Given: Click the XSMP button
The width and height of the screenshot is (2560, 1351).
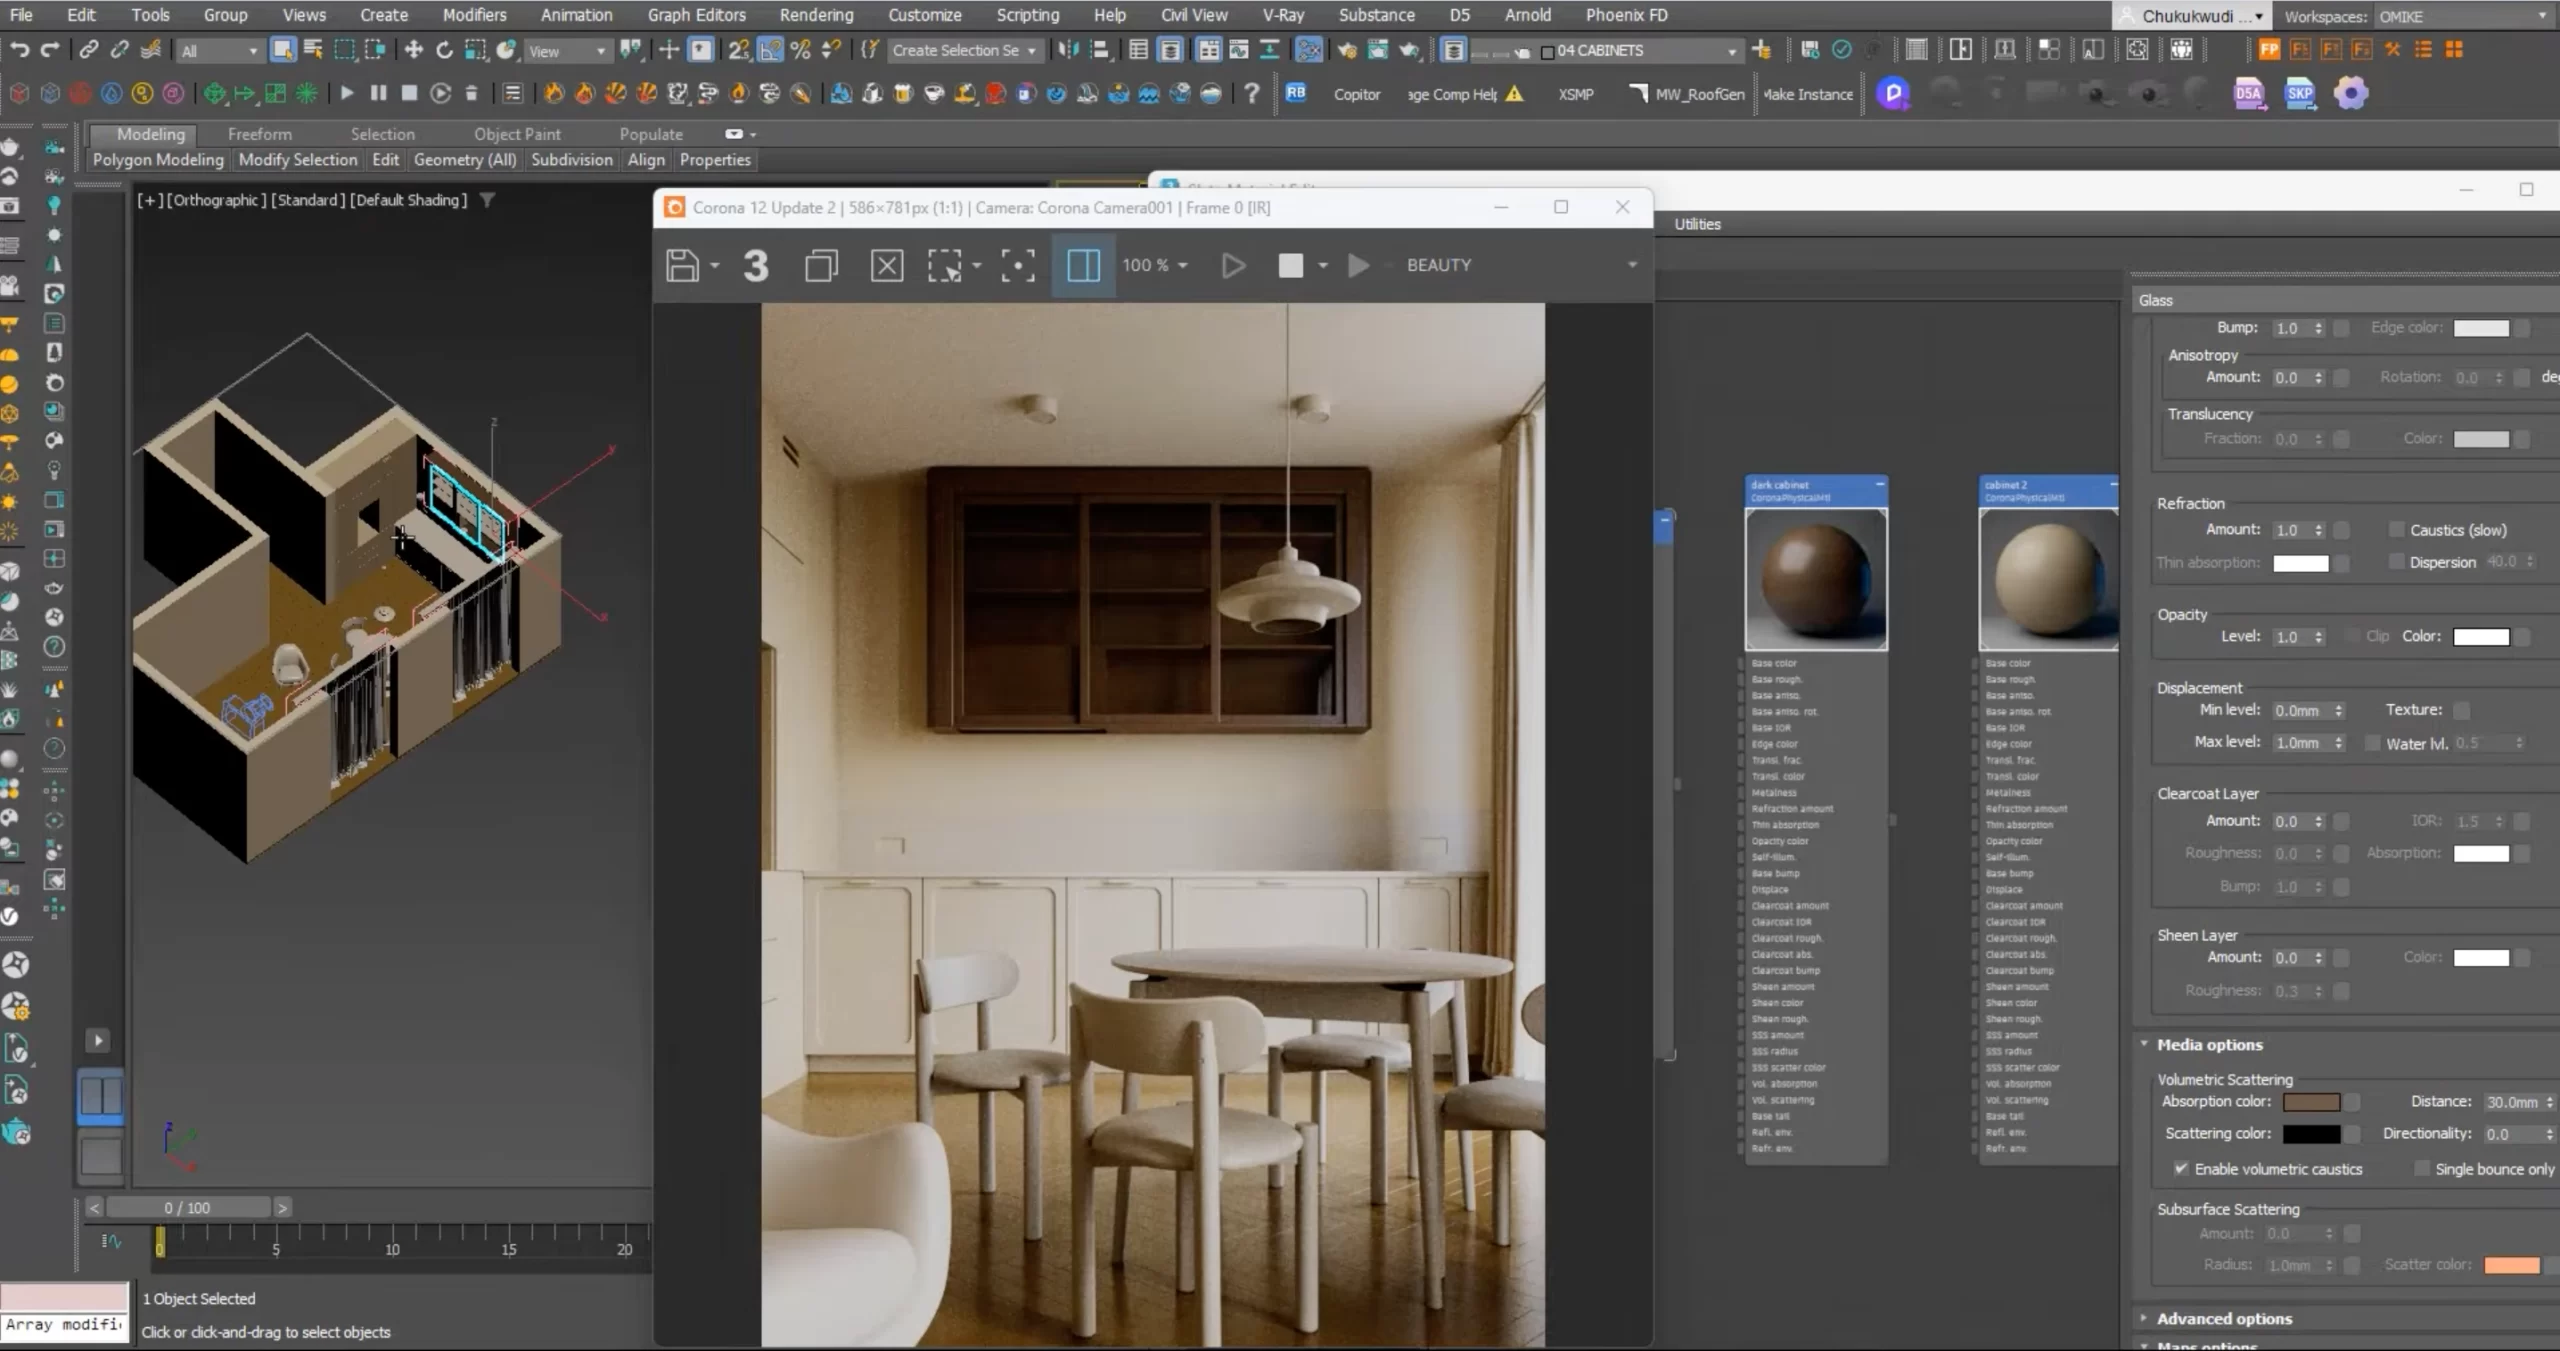Looking at the screenshot, I should coord(1575,94).
